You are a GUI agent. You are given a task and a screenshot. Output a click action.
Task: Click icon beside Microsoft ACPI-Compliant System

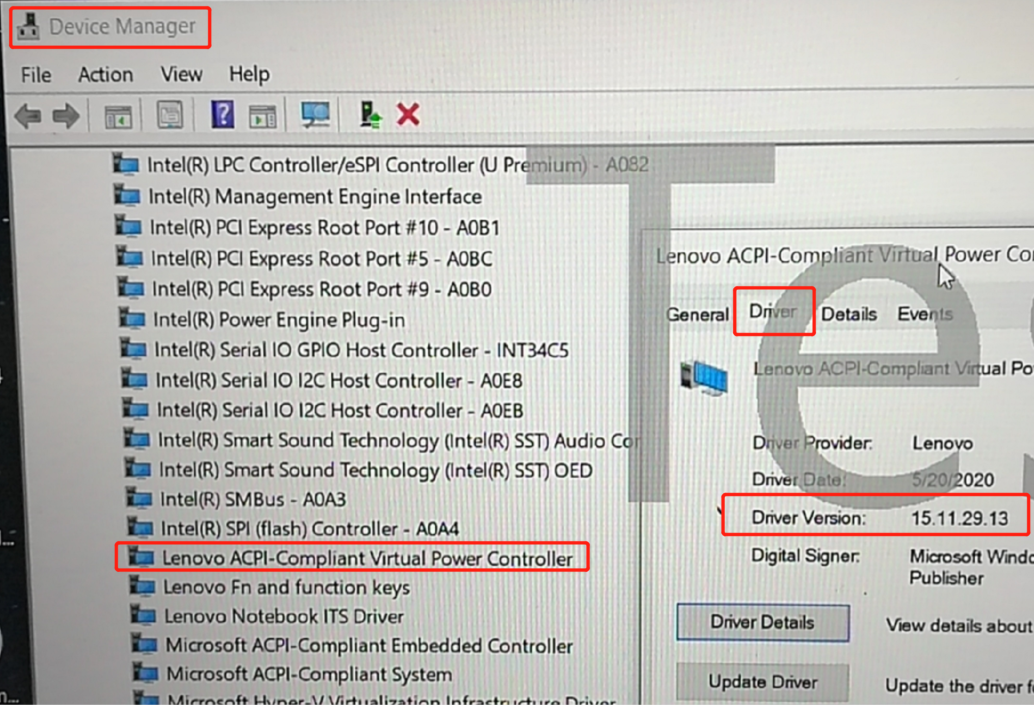[145, 673]
